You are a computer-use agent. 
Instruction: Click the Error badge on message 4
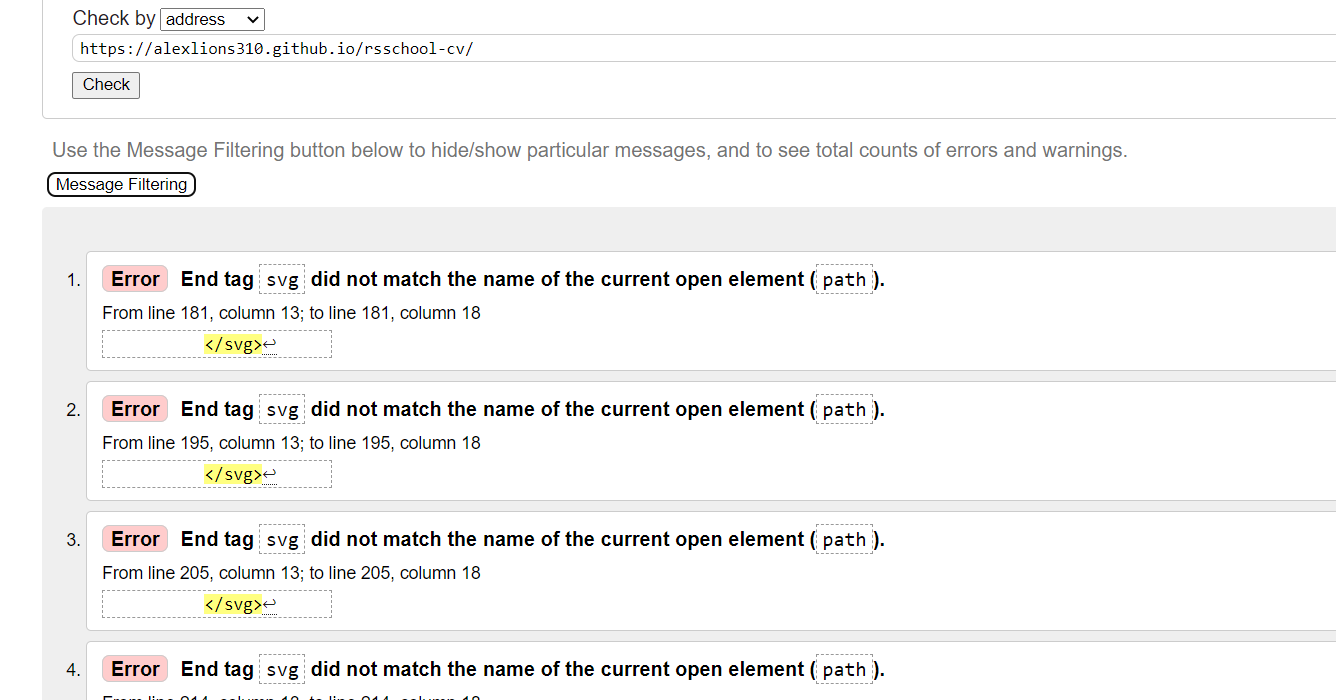tap(134, 668)
